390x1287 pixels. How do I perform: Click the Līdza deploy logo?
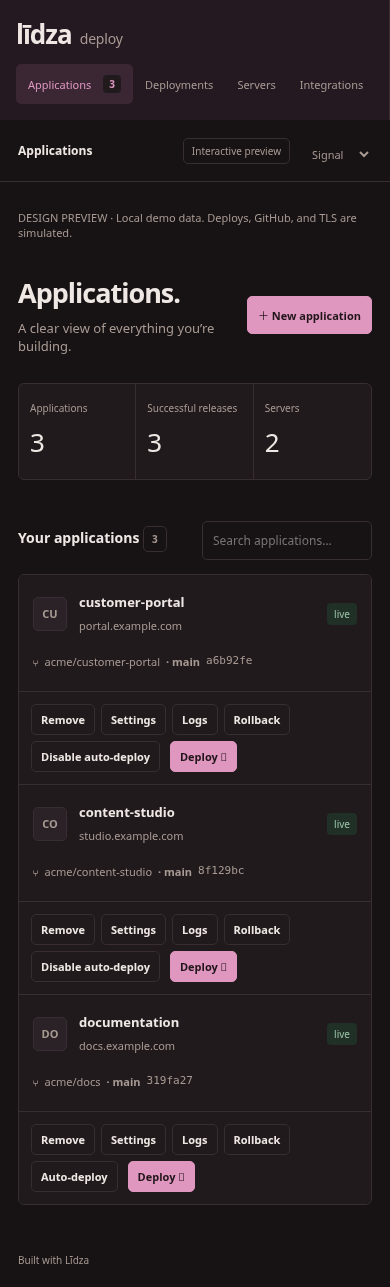coord(70,36)
